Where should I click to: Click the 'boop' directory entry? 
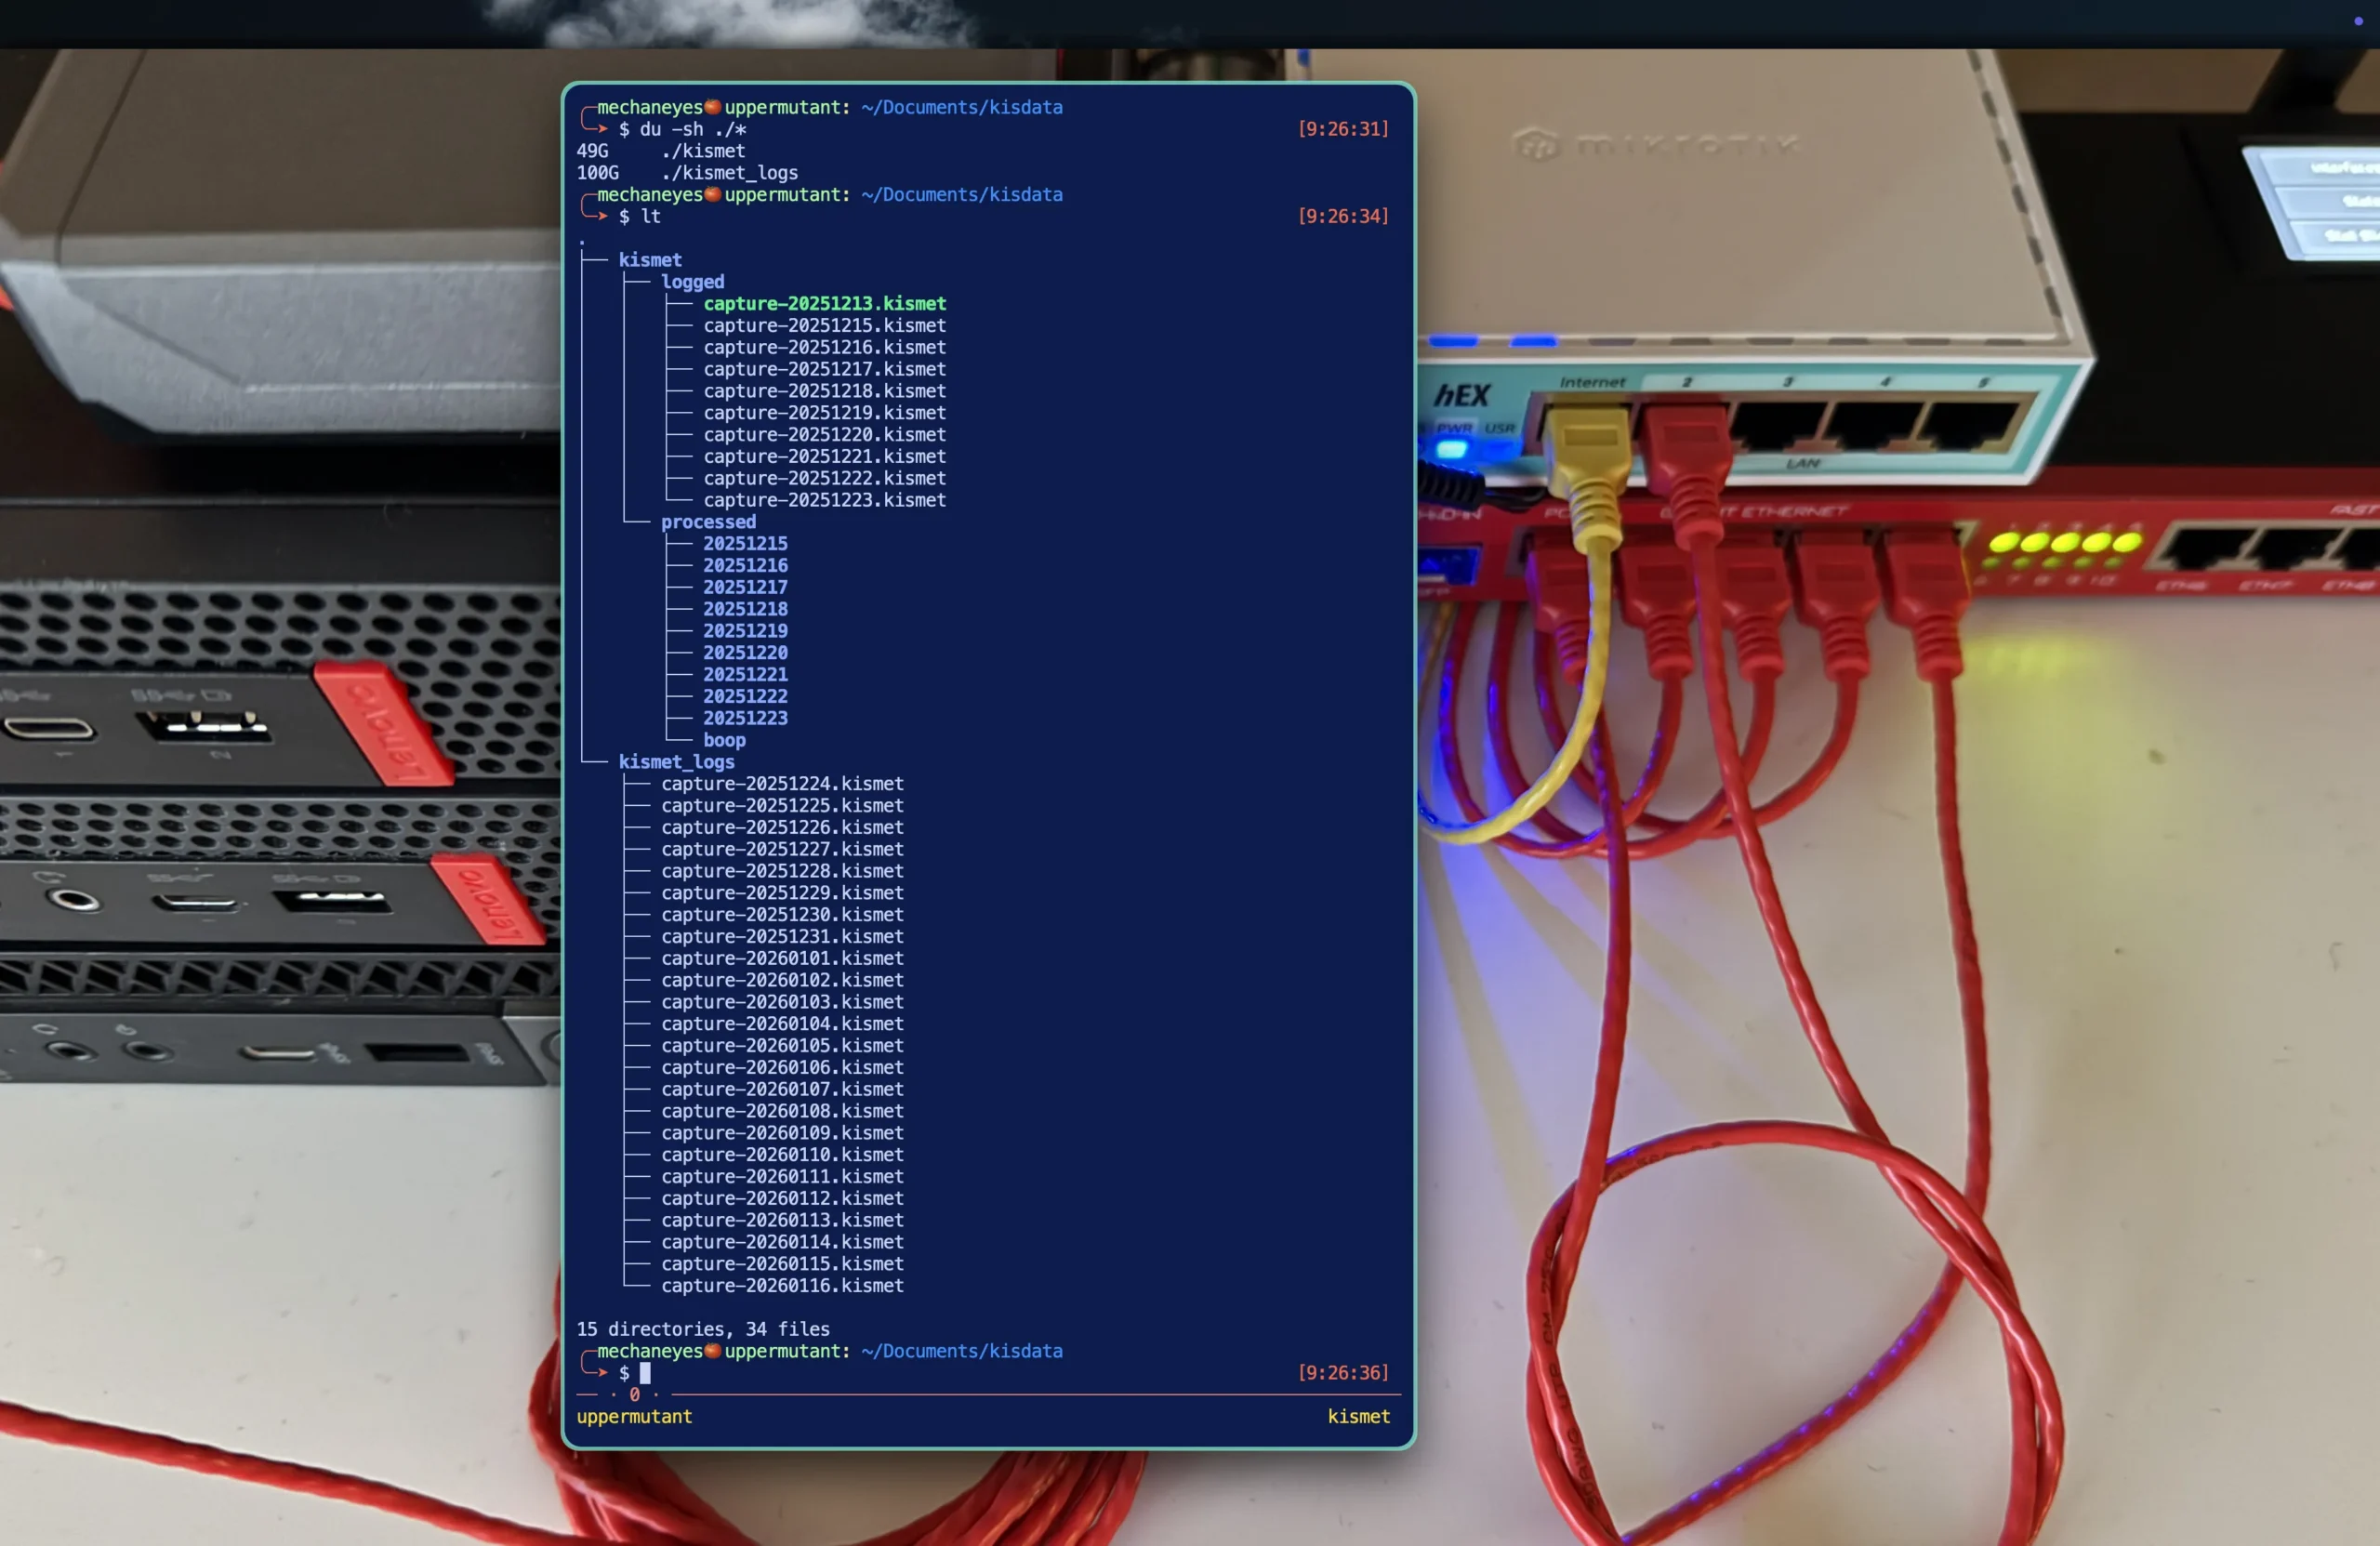pos(724,740)
